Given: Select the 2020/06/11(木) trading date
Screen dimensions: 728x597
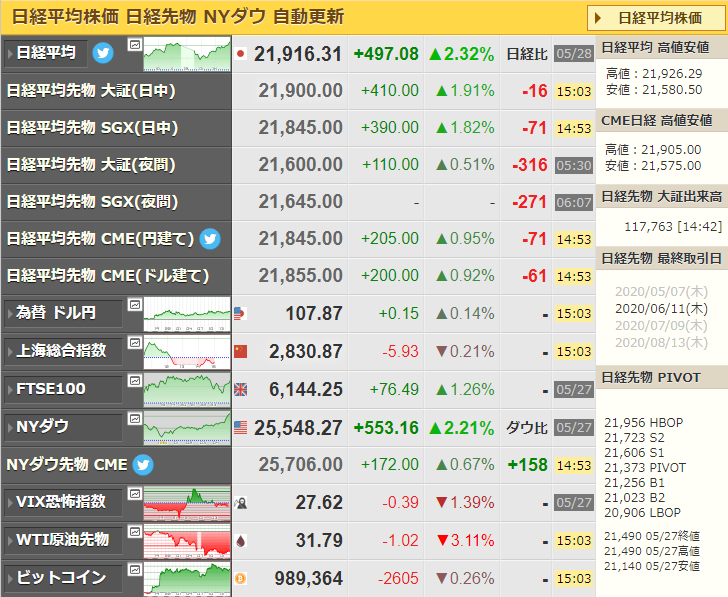Looking at the screenshot, I should 661,309.
